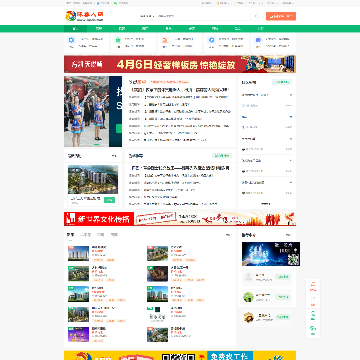Open the red 新世界文化传媒 banner ad

tap(180, 219)
